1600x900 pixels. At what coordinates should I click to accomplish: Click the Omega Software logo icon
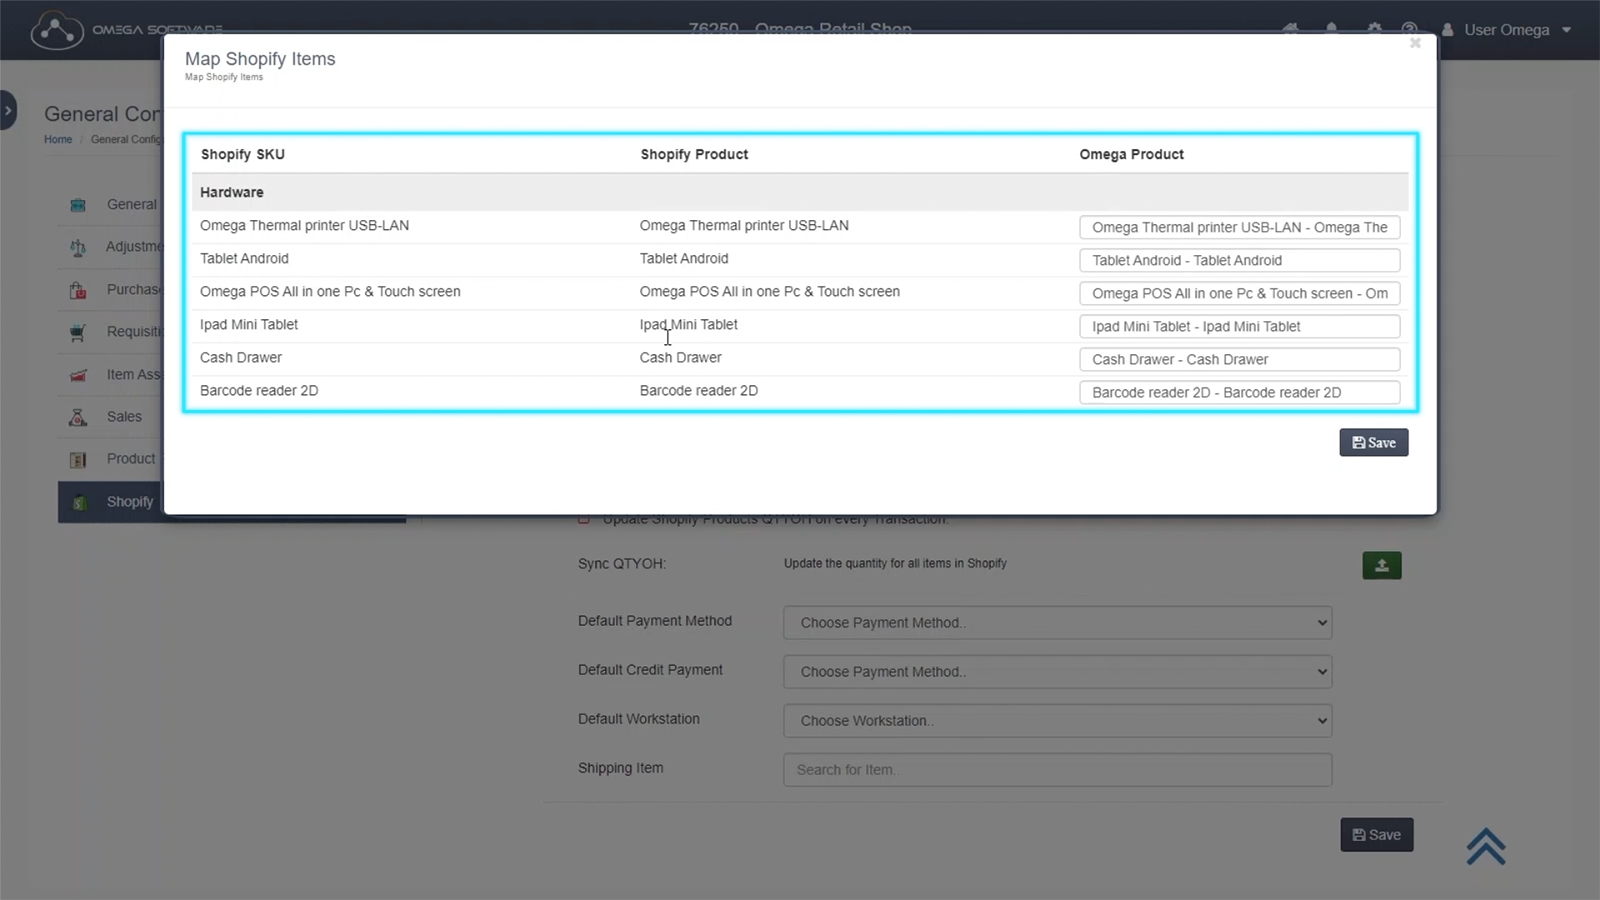coord(57,30)
